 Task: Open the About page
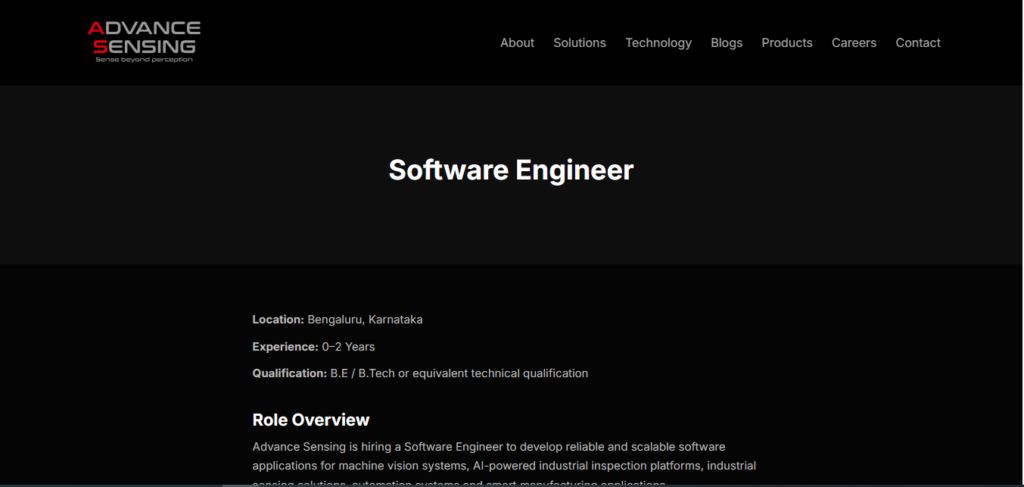pos(517,42)
